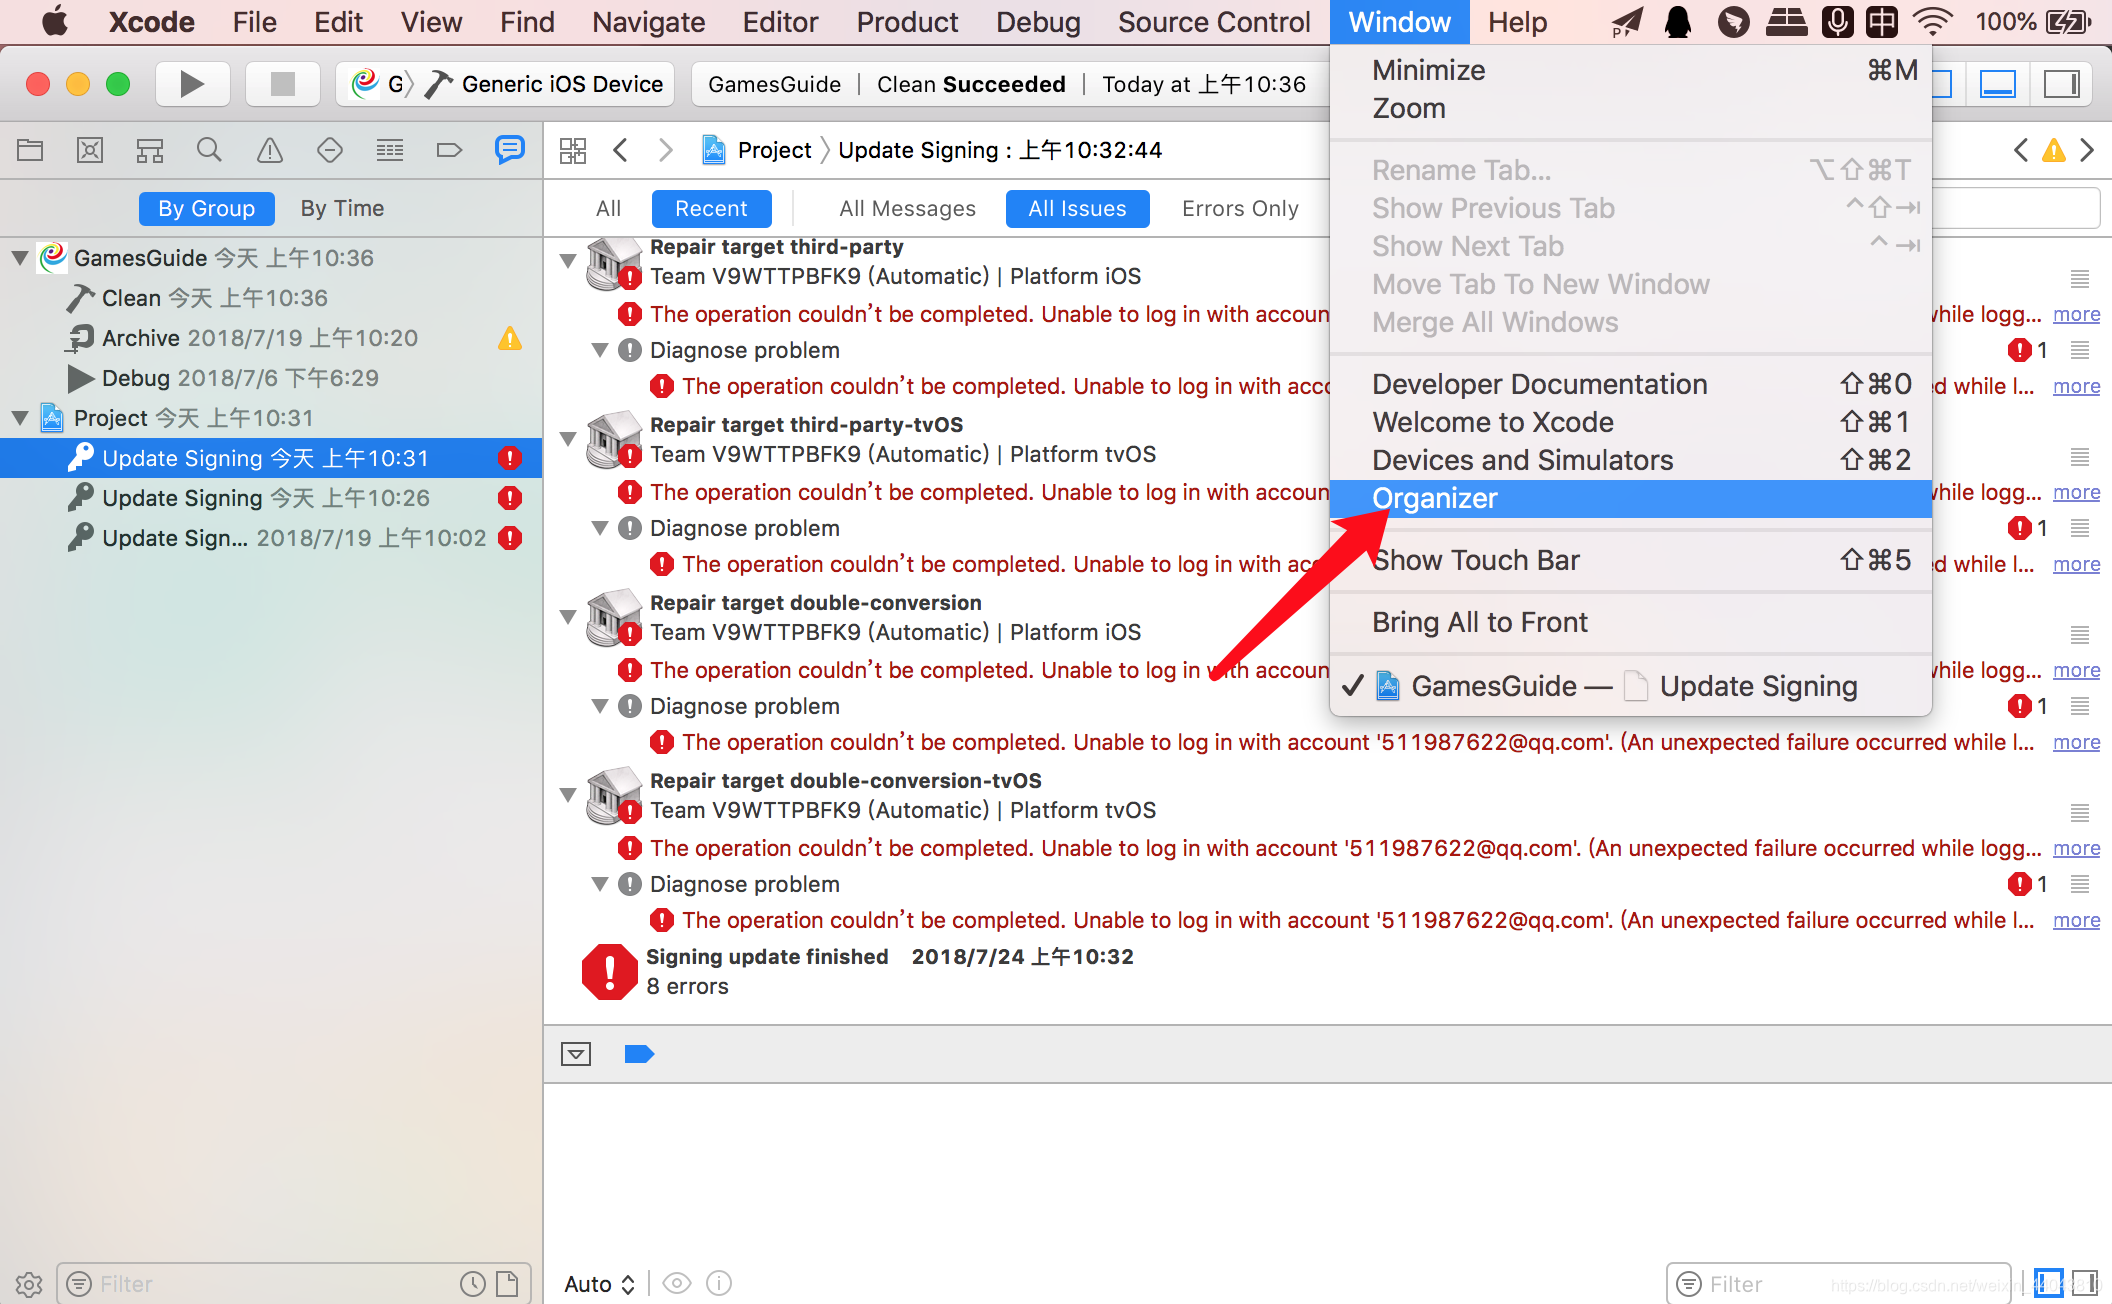Screen dimensions: 2112x1304
Task: Click the Errors Only tab filter
Action: [1240, 205]
